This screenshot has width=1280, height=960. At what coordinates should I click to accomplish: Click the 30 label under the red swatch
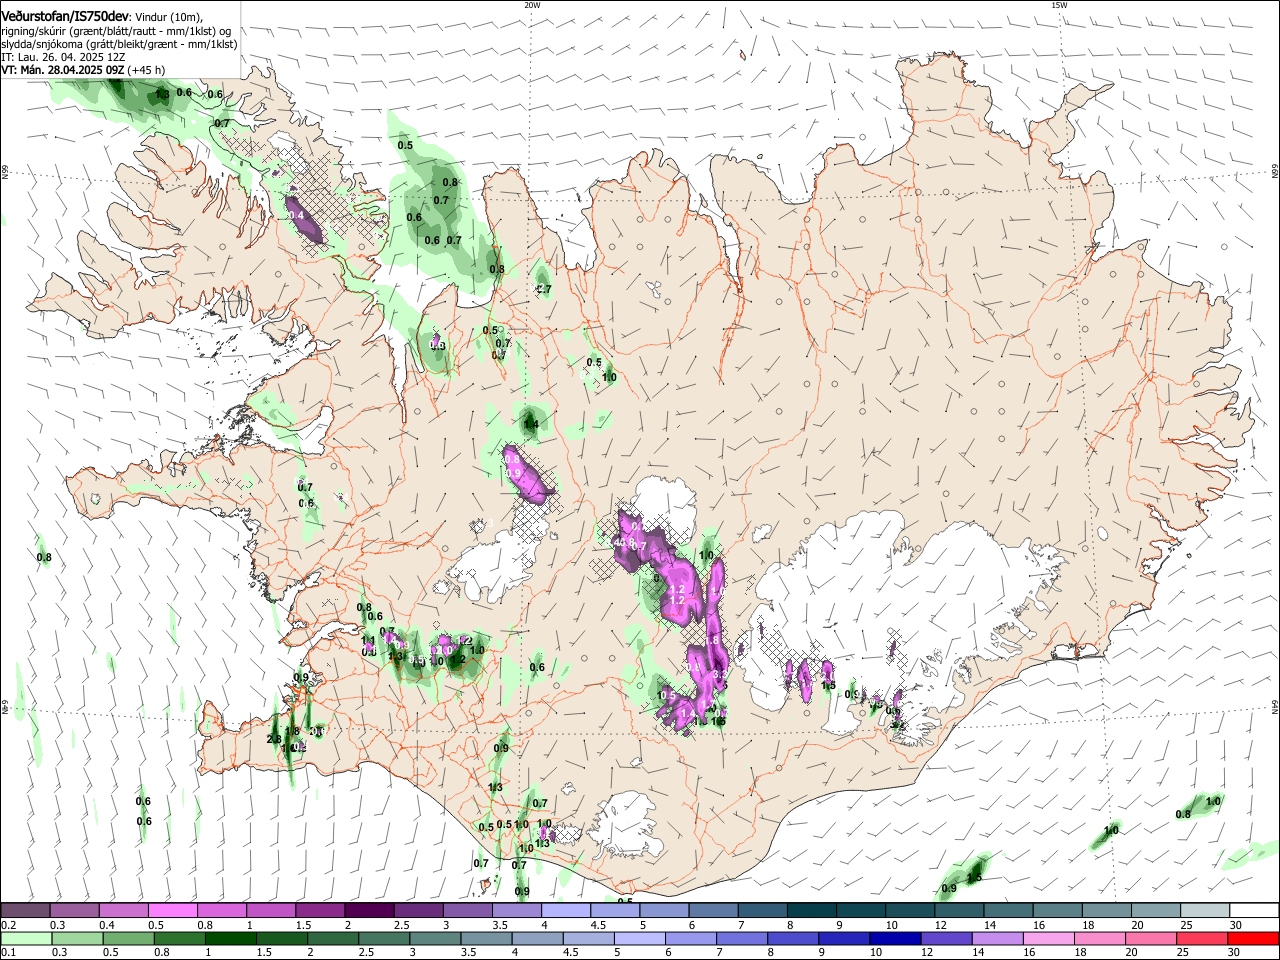point(1236,953)
